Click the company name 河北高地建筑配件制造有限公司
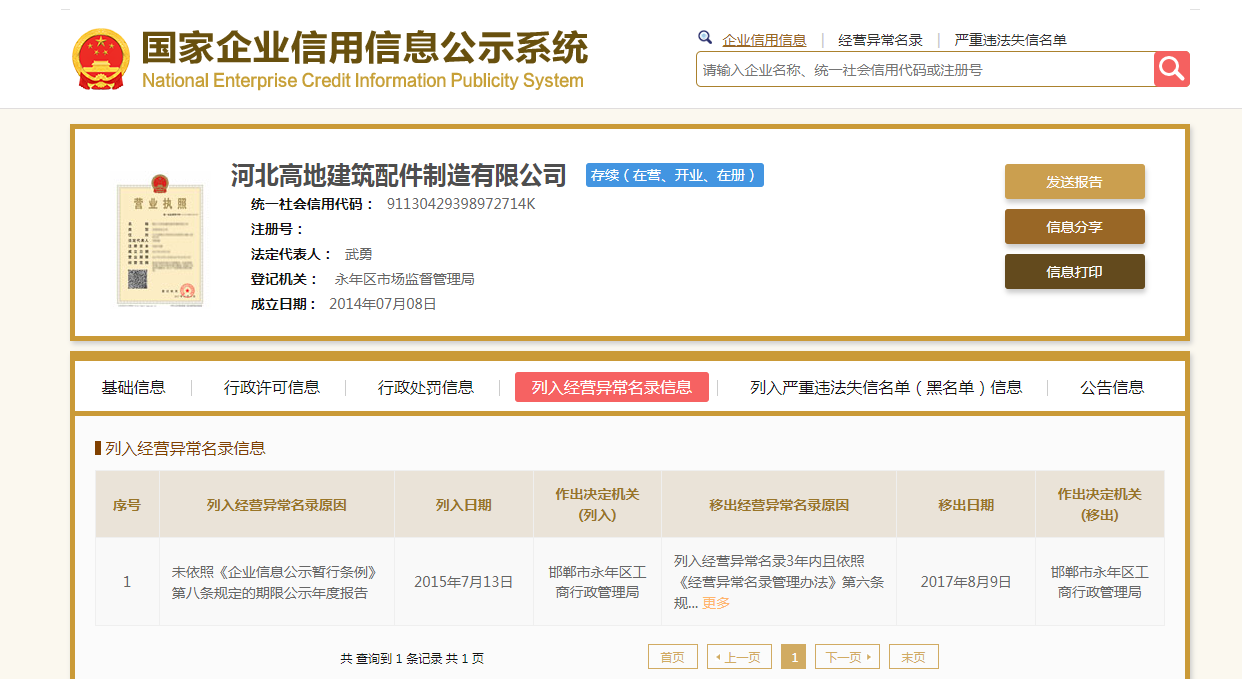The image size is (1242, 679). [x=398, y=175]
